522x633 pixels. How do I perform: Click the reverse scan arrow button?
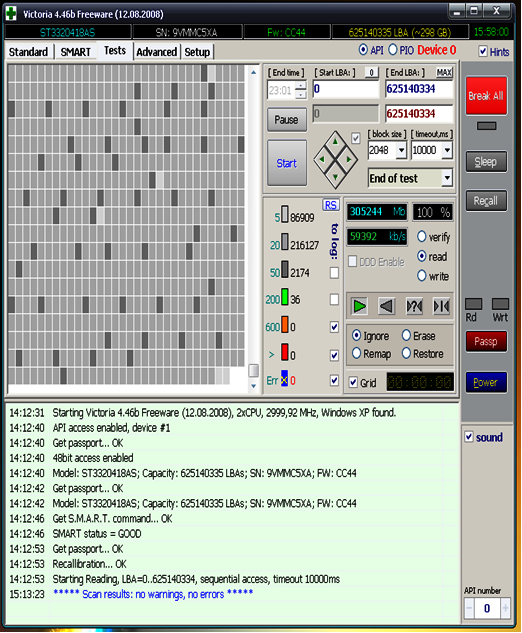point(386,306)
